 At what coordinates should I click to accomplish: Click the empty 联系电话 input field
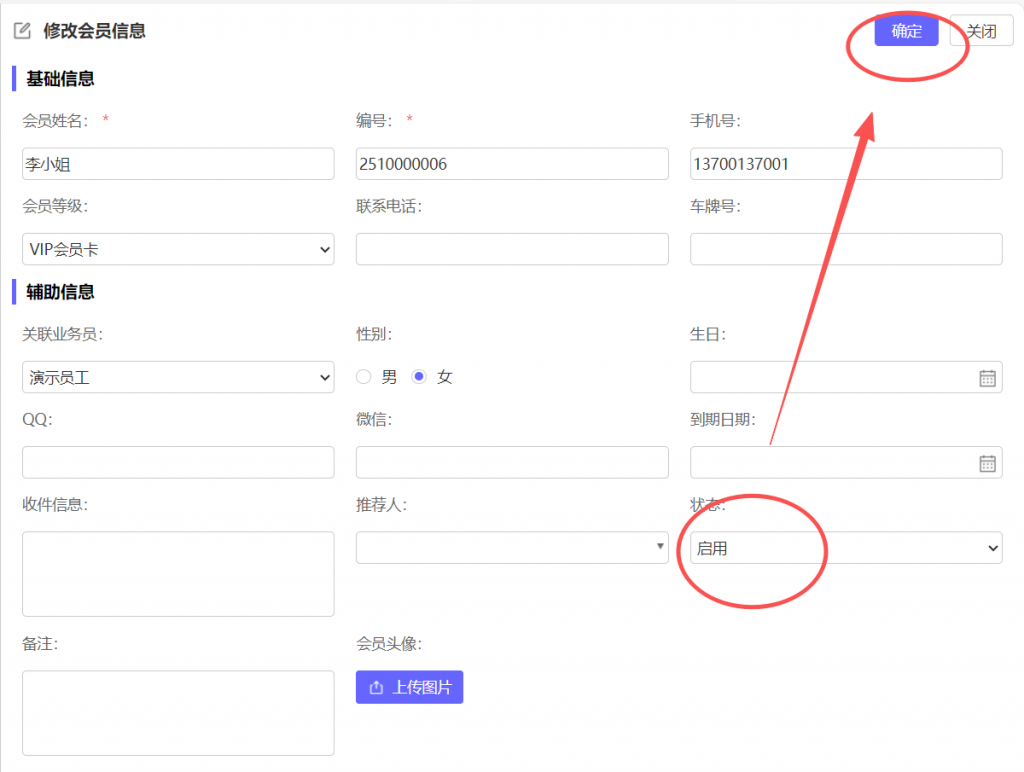coord(512,249)
